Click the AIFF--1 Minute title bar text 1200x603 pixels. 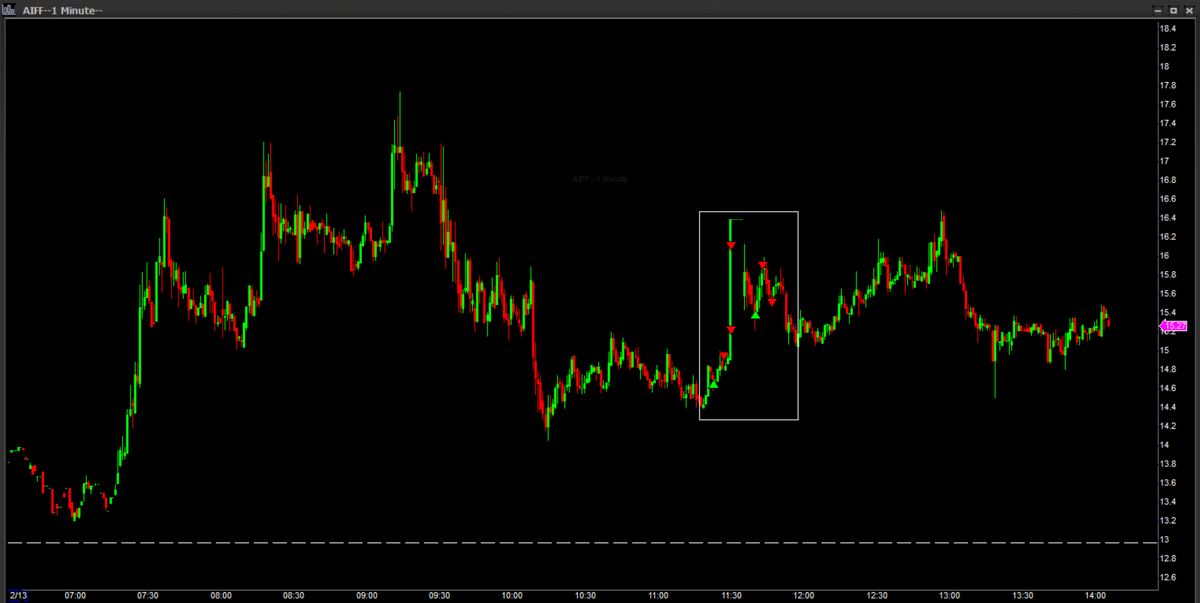tap(62, 10)
